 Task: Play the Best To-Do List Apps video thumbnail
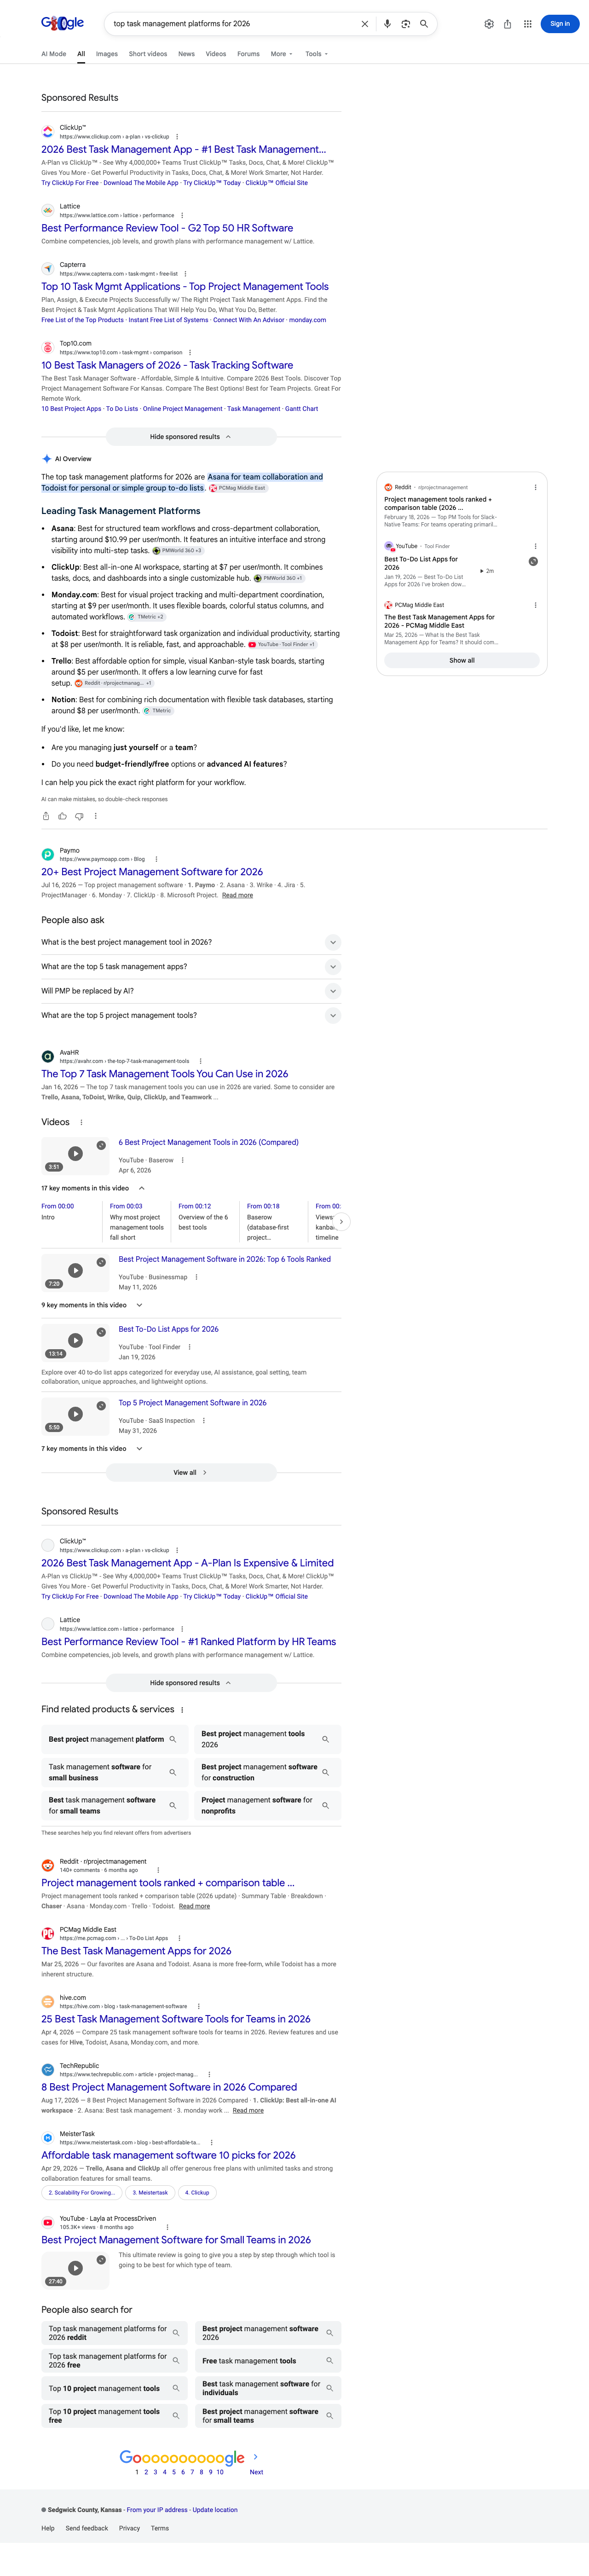click(75, 1341)
